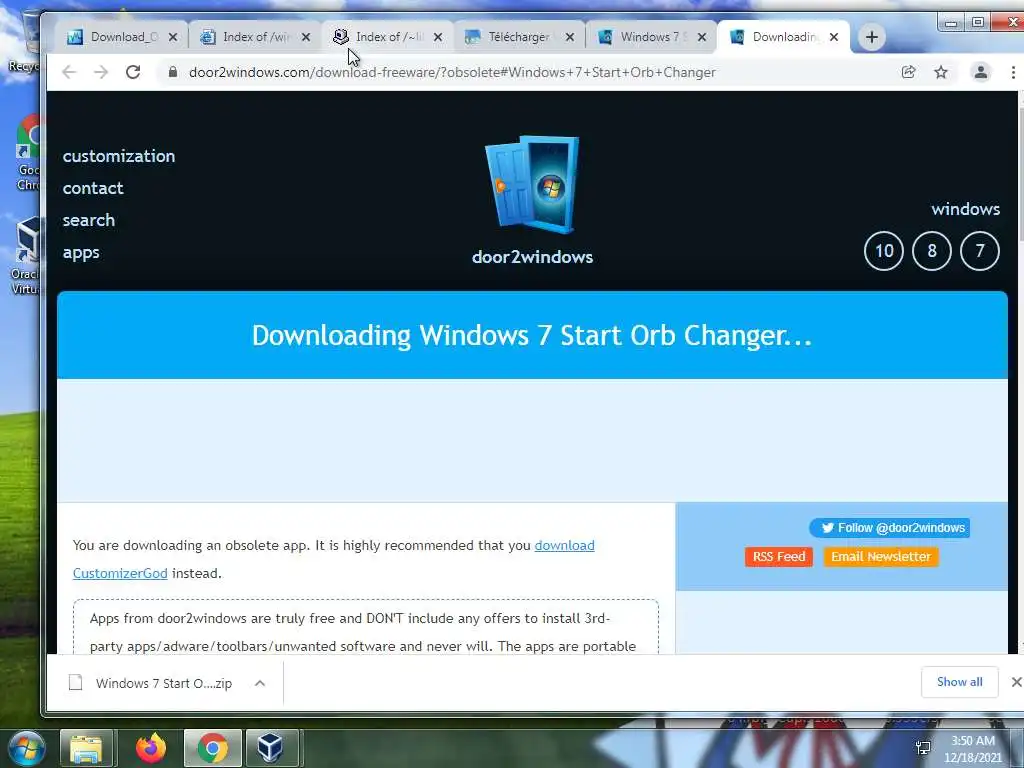Open the contact menu link
This screenshot has height=768, width=1024.
tap(93, 188)
